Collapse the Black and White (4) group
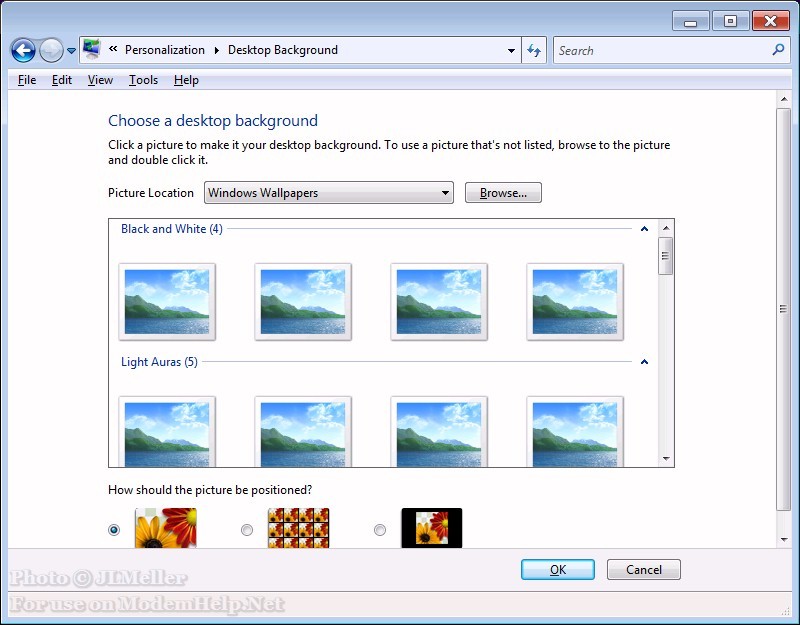The width and height of the screenshot is (800, 625). [644, 229]
